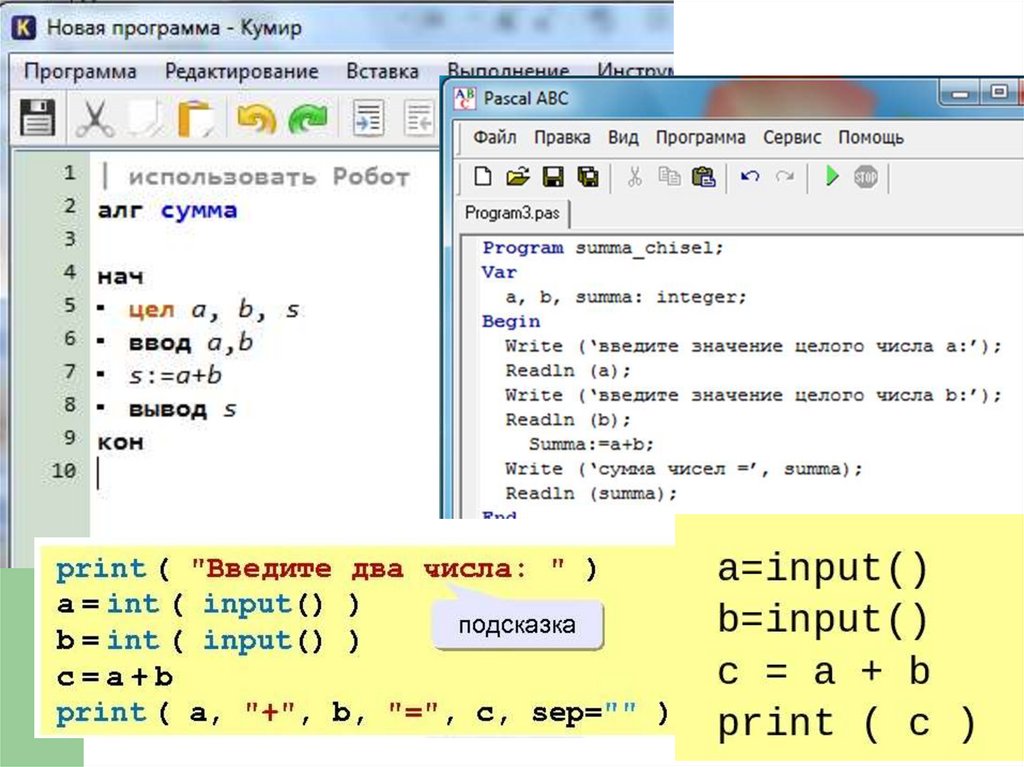
Task: Select the Program3.pas tab
Action: coord(513,214)
